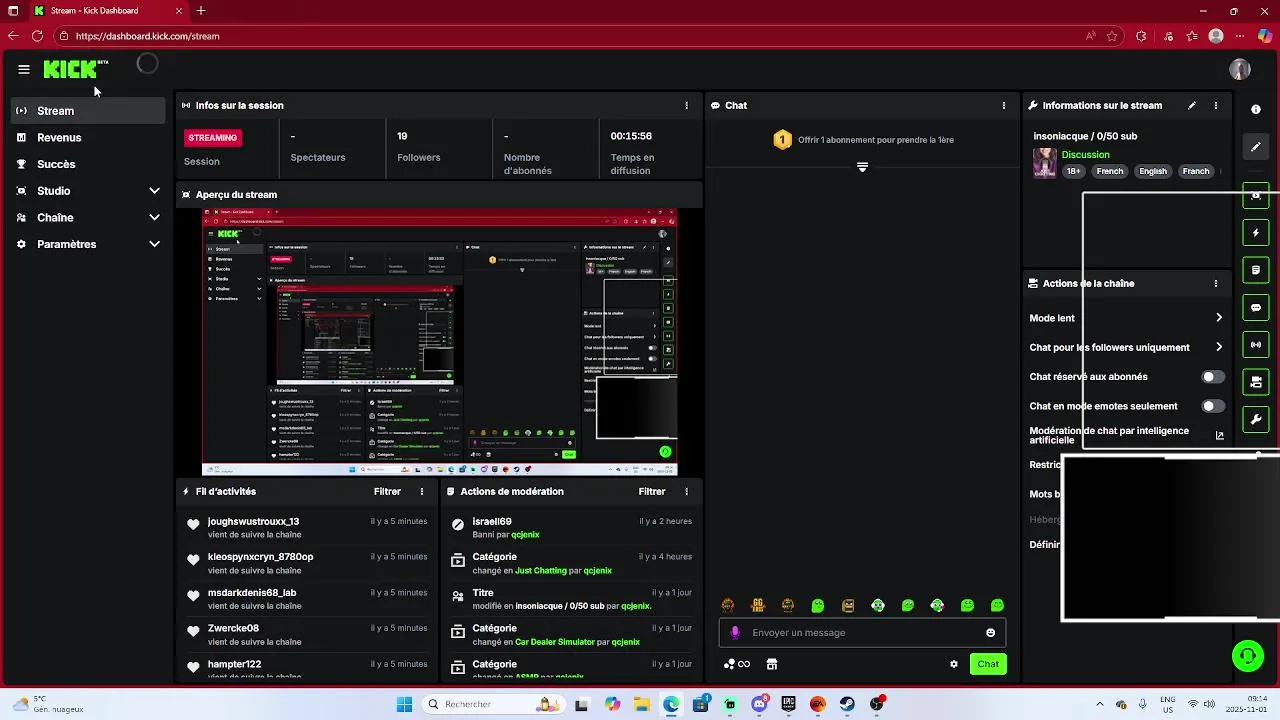Open chat settings gear icon

point(954,664)
